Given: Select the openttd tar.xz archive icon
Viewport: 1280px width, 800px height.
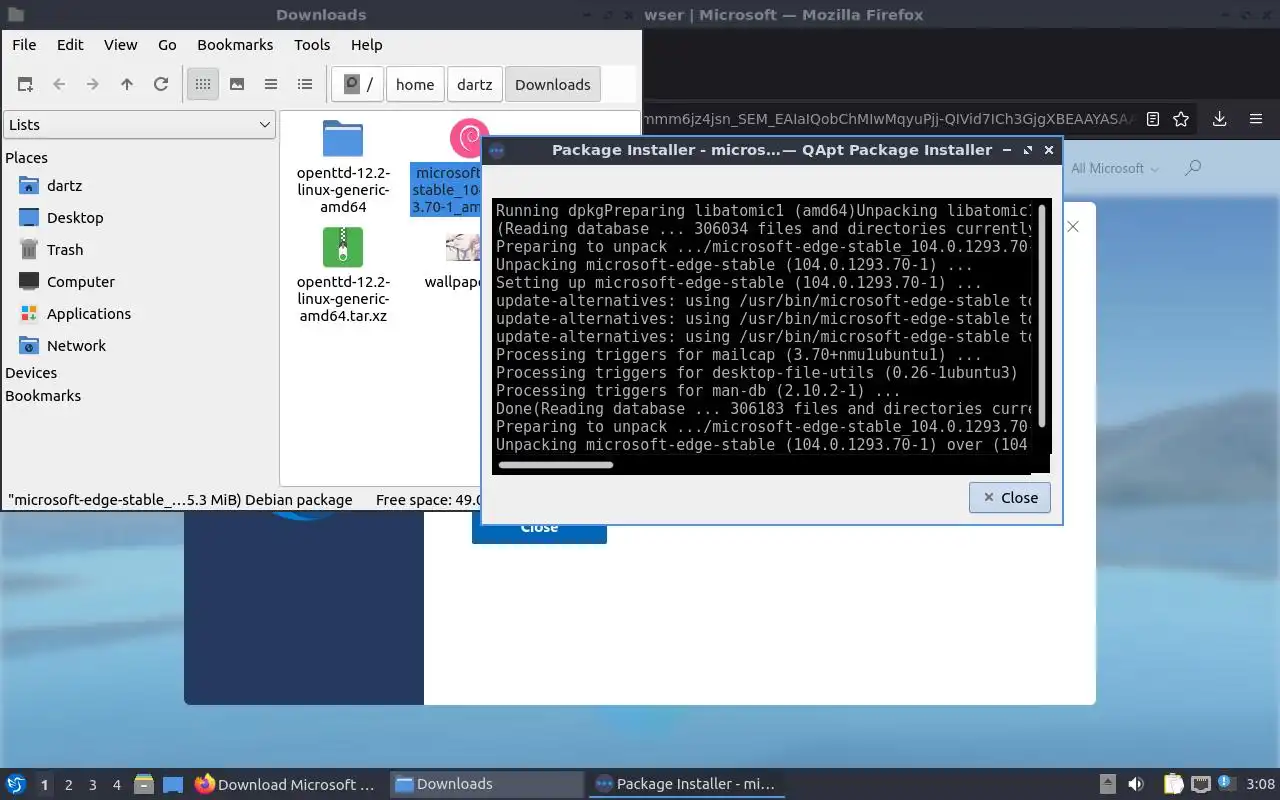Looking at the screenshot, I should (343, 247).
